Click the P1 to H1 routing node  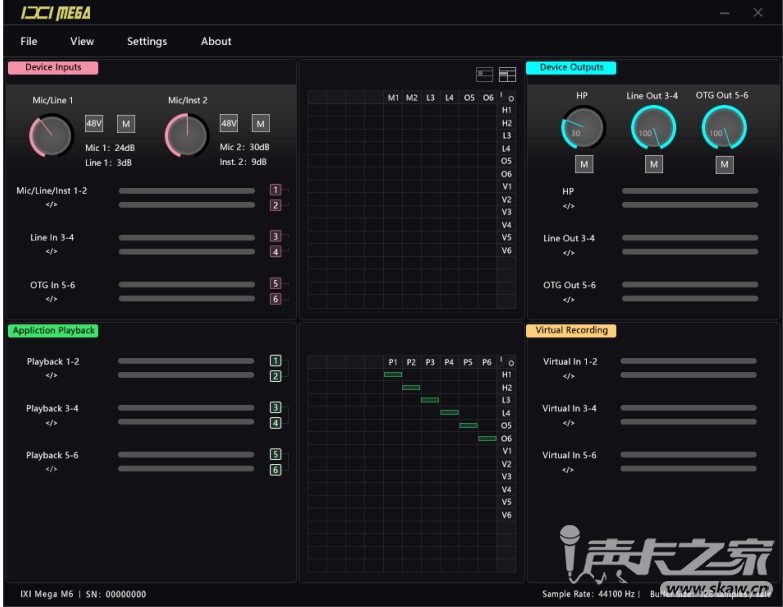coord(393,374)
